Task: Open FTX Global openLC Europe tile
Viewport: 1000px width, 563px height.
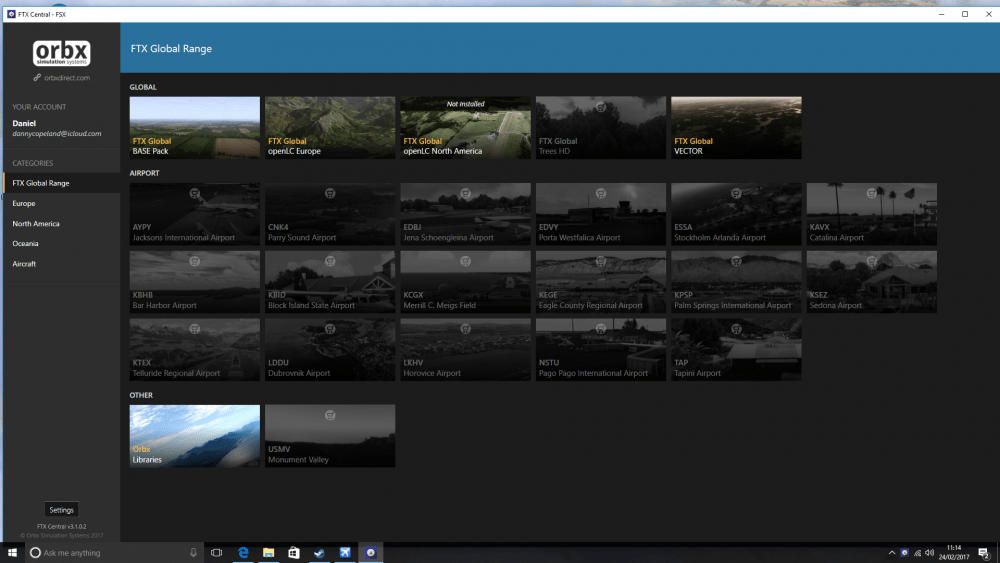Action: click(x=330, y=128)
